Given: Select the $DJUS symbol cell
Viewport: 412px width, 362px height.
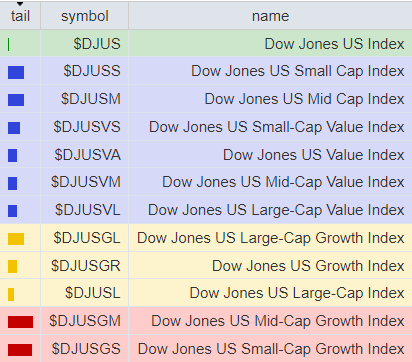Looking at the screenshot, I should [x=85, y=44].
